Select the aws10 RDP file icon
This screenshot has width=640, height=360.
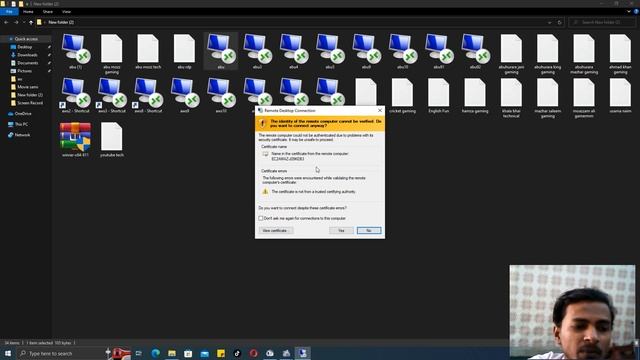point(221,95)
